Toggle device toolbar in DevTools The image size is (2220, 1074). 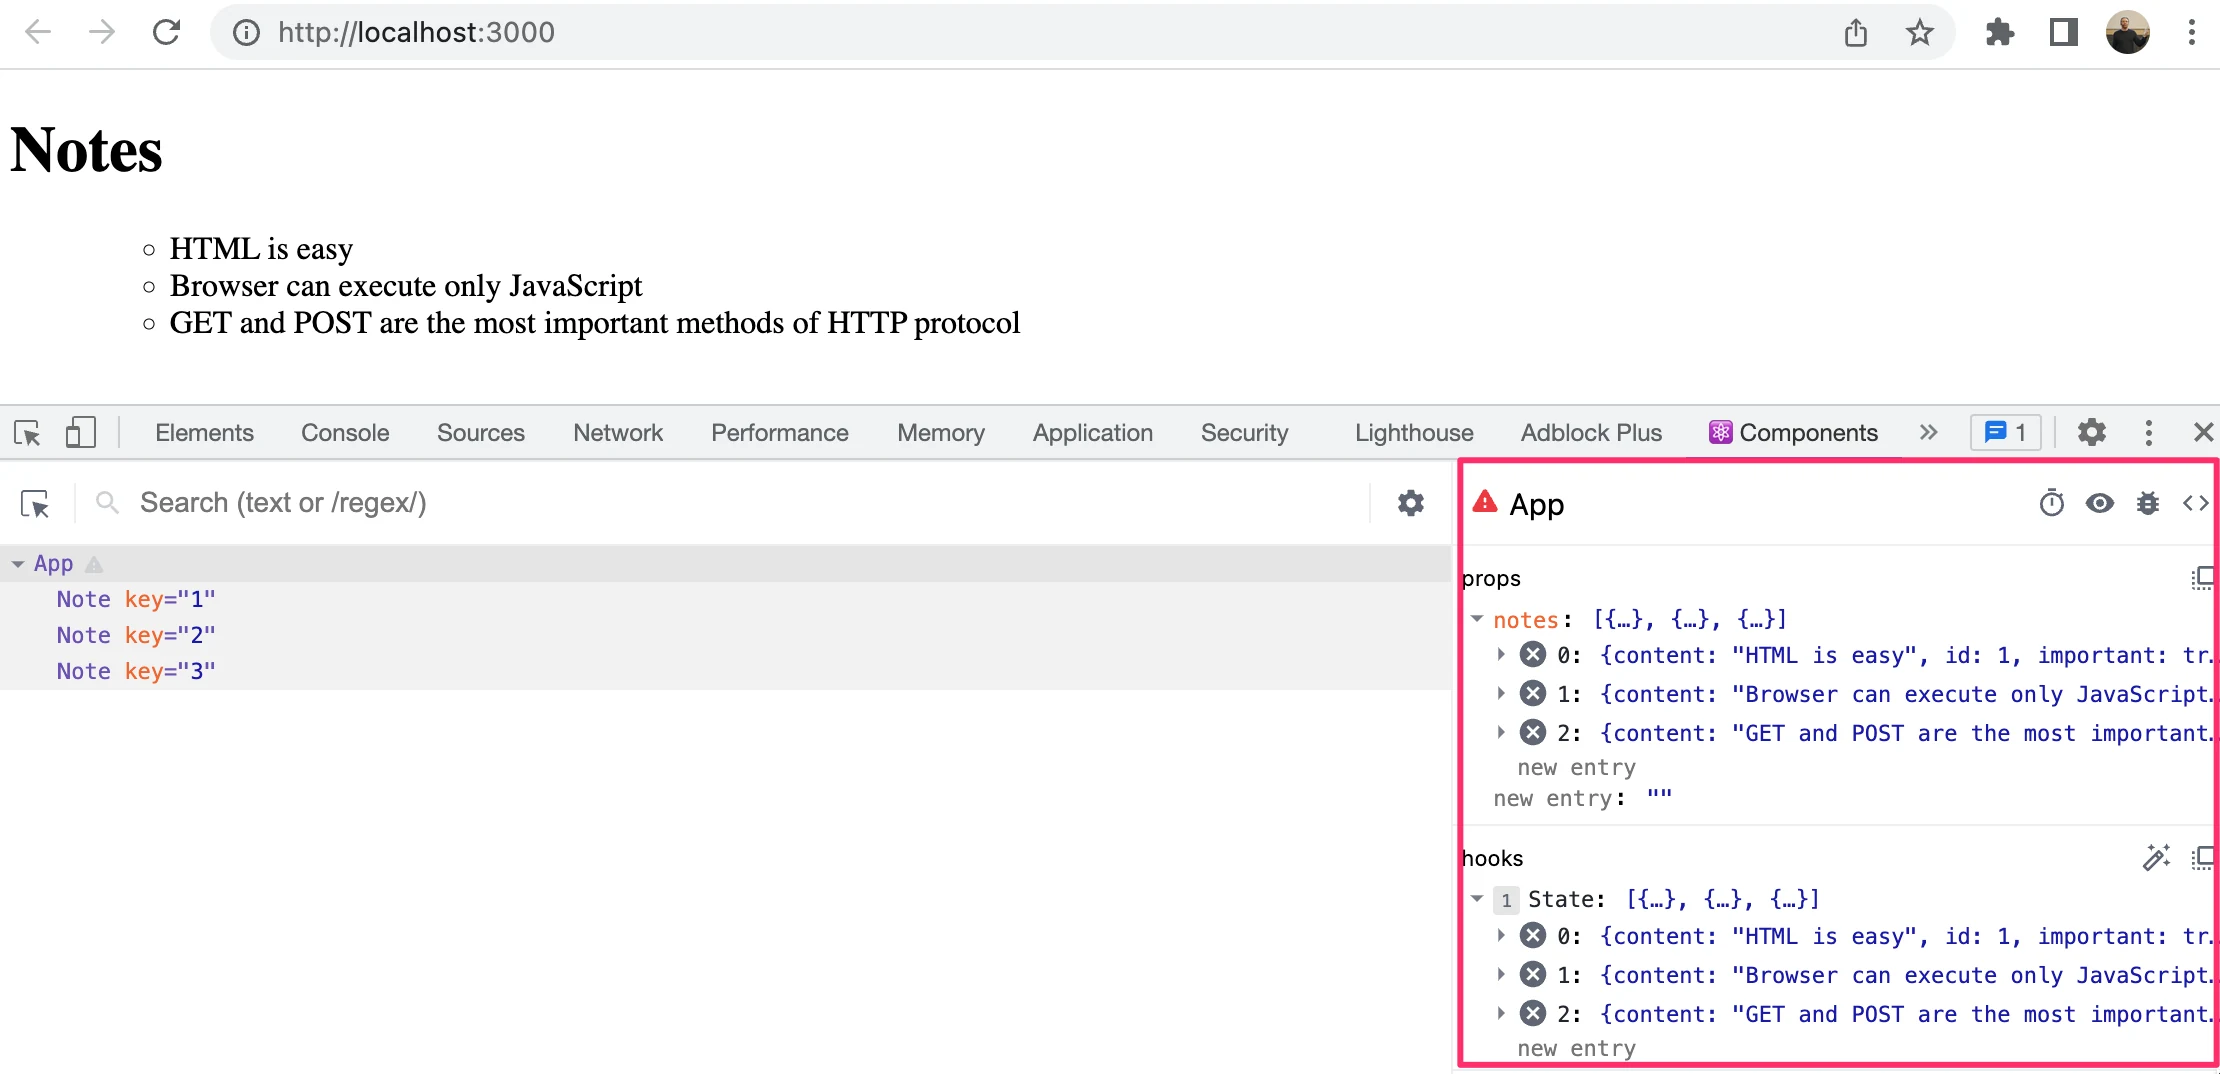pos(80,433)
